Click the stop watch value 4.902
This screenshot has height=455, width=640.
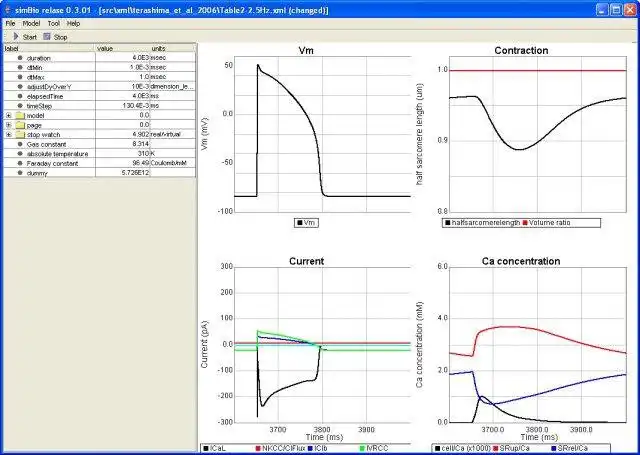(141, 135)
